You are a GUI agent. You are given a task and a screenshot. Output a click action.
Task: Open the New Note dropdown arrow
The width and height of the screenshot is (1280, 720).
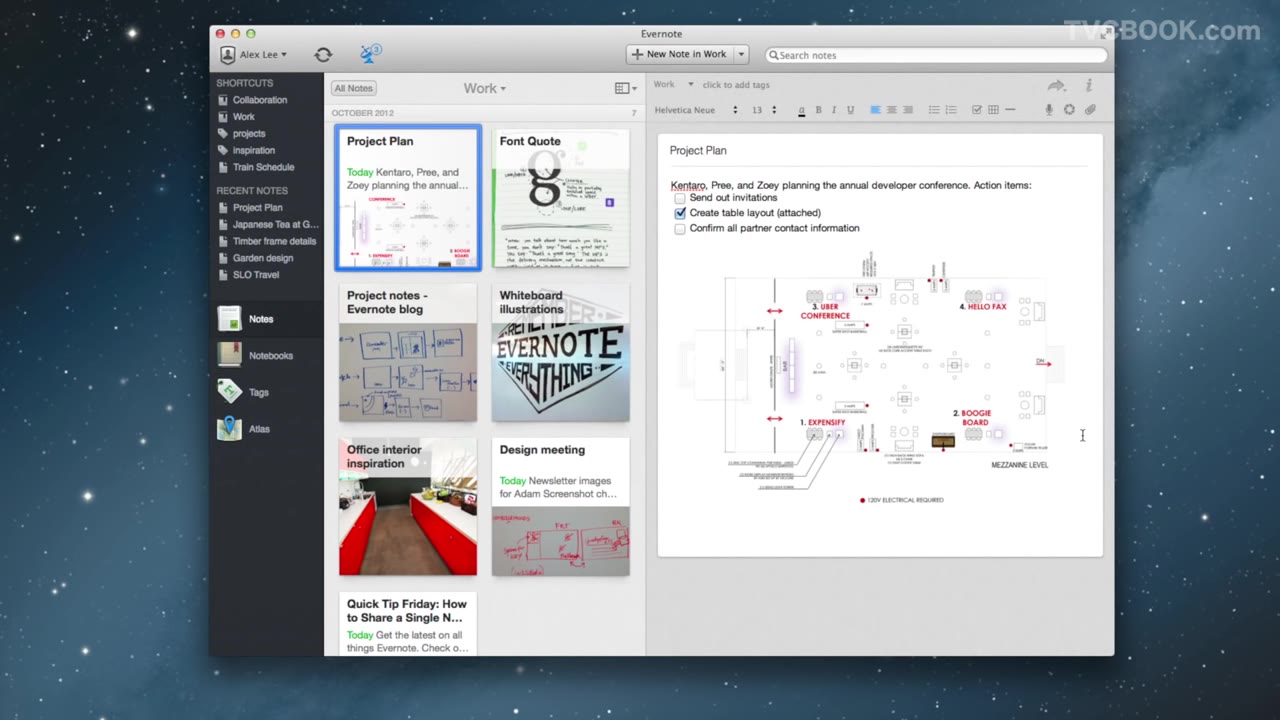[741, 54]
